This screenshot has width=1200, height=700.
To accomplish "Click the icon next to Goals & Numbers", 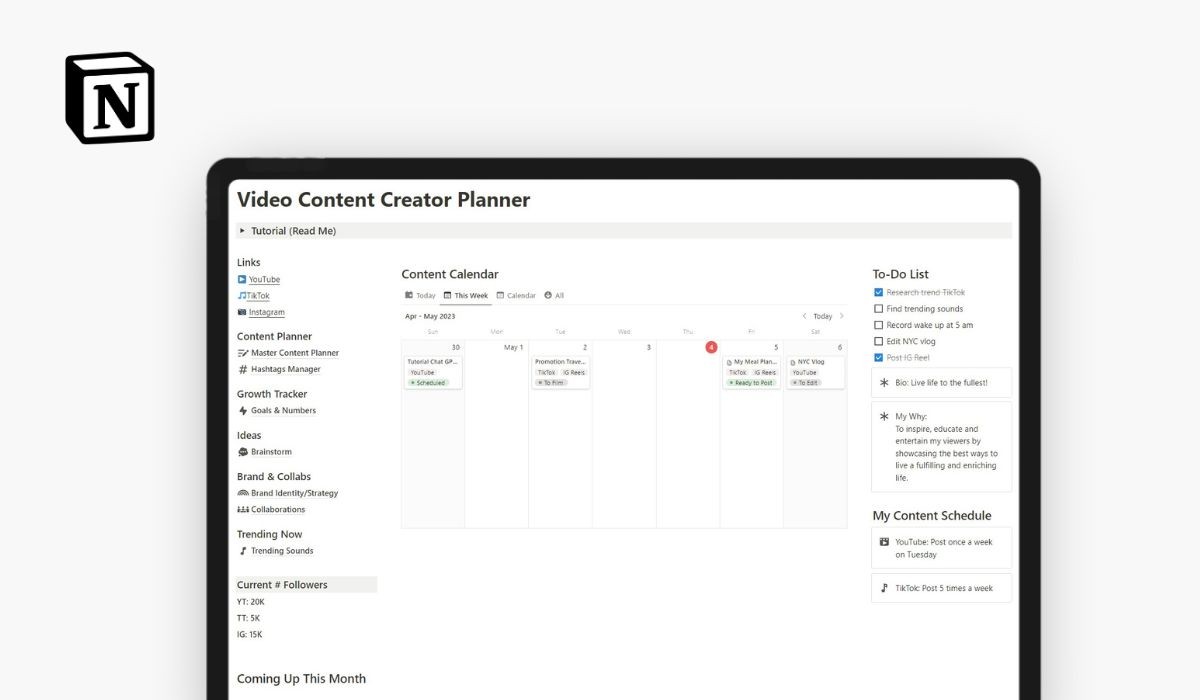I will coord(242,411).
